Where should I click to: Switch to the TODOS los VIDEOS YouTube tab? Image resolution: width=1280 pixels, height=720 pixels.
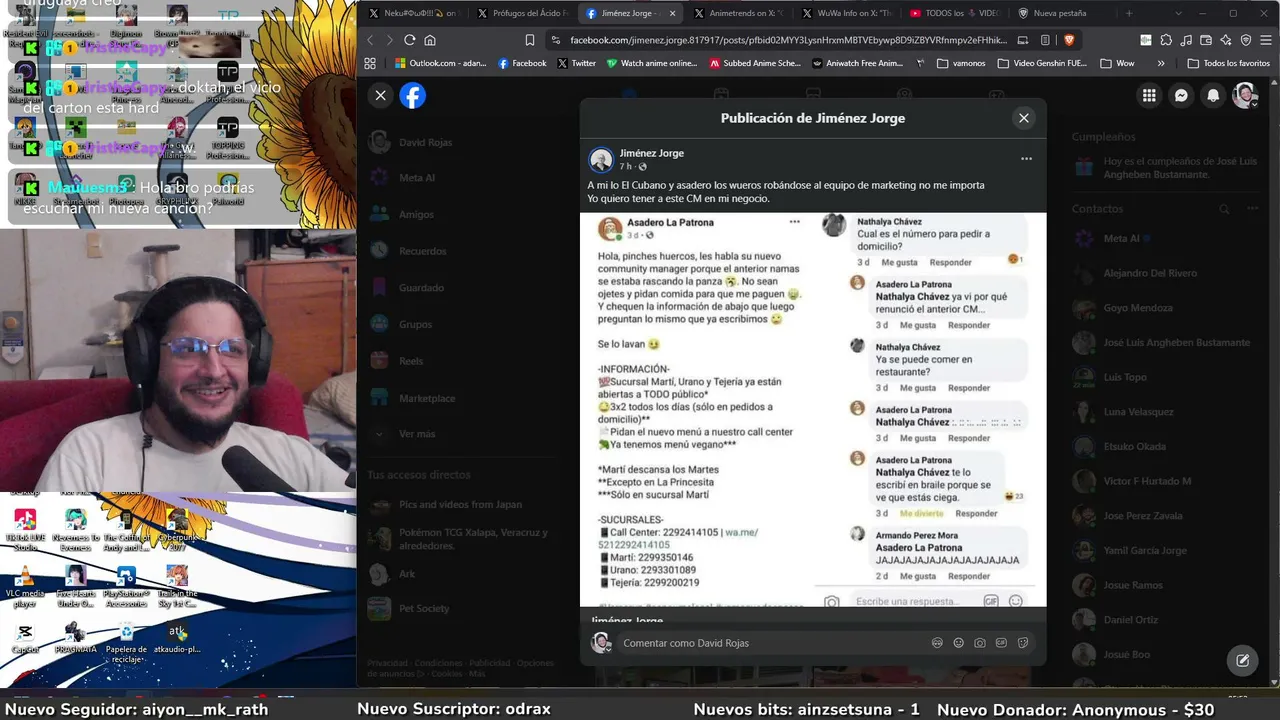954,13
